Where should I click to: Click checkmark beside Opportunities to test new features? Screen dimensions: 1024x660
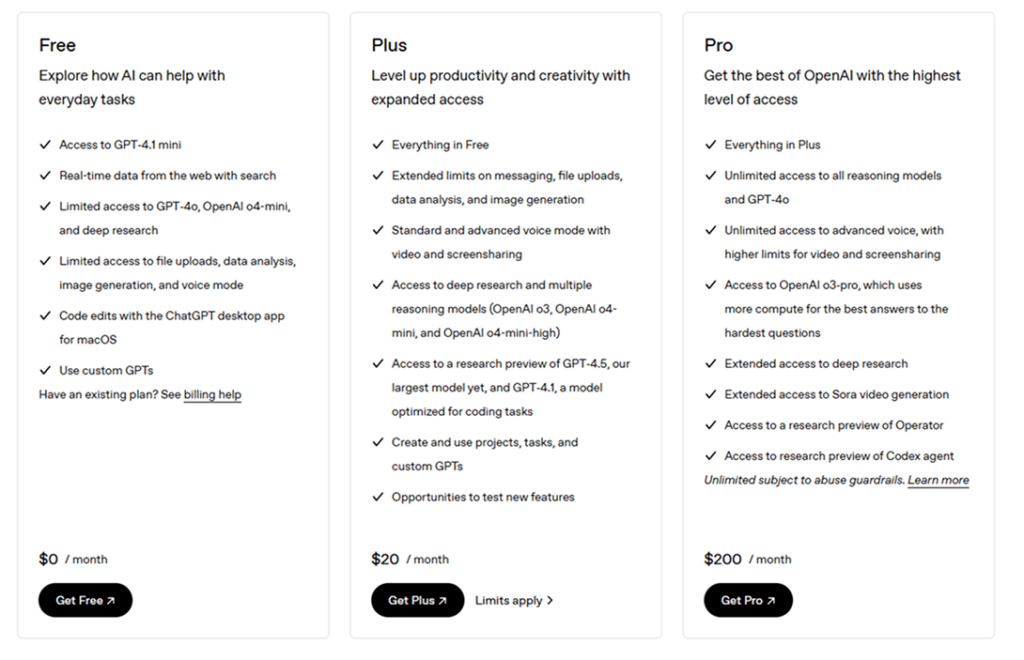[378, 497]
